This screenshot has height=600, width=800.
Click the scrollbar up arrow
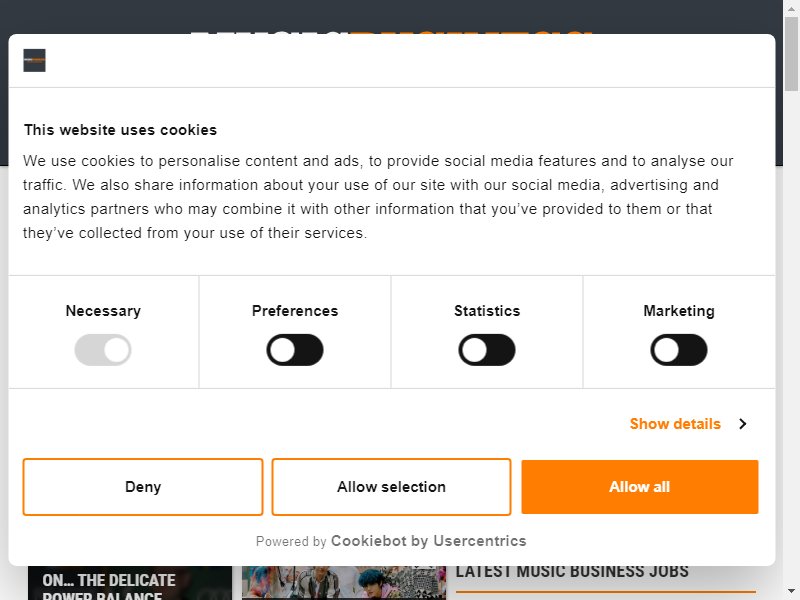pos(791,8)
